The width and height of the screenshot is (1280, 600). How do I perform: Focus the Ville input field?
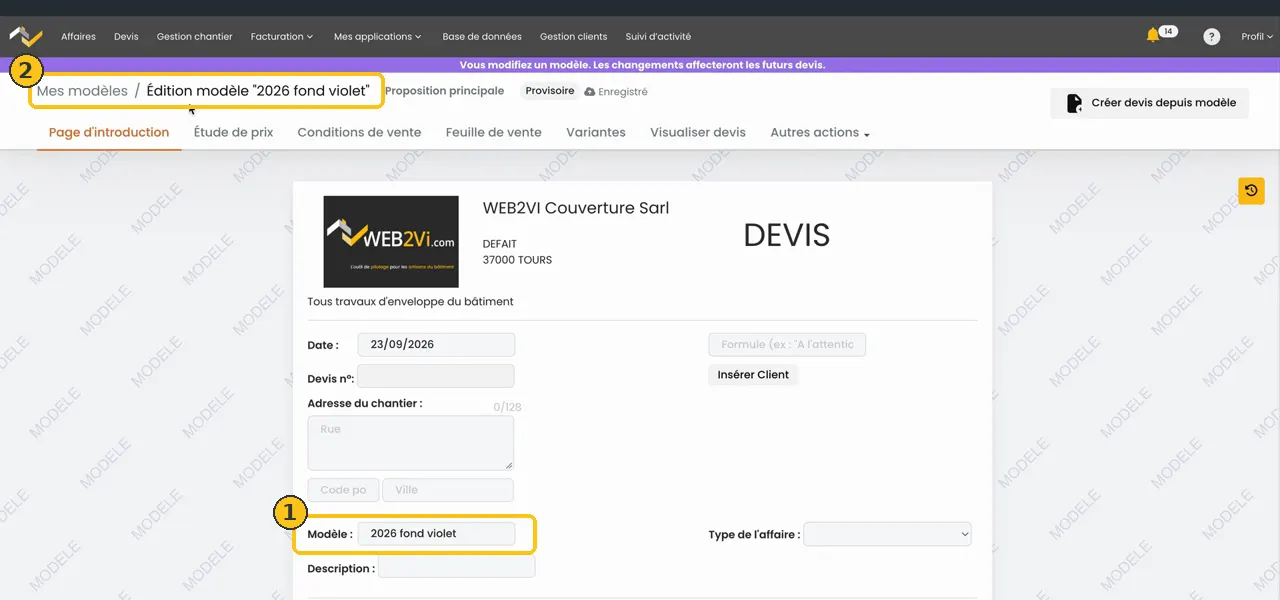coord(448,490)
